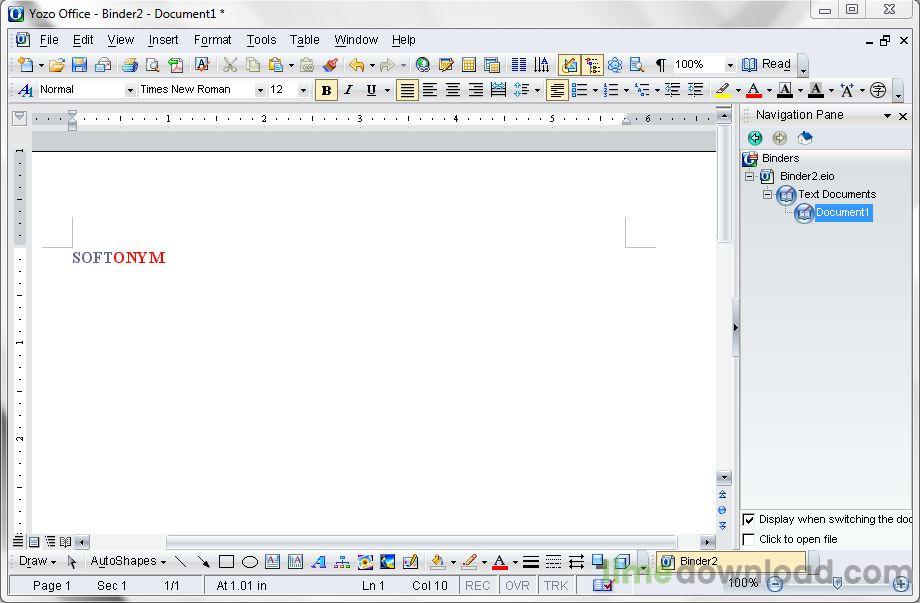Check Click to open file
The height and width of the screenshot is (603, 920).
[x=748, y=539]
